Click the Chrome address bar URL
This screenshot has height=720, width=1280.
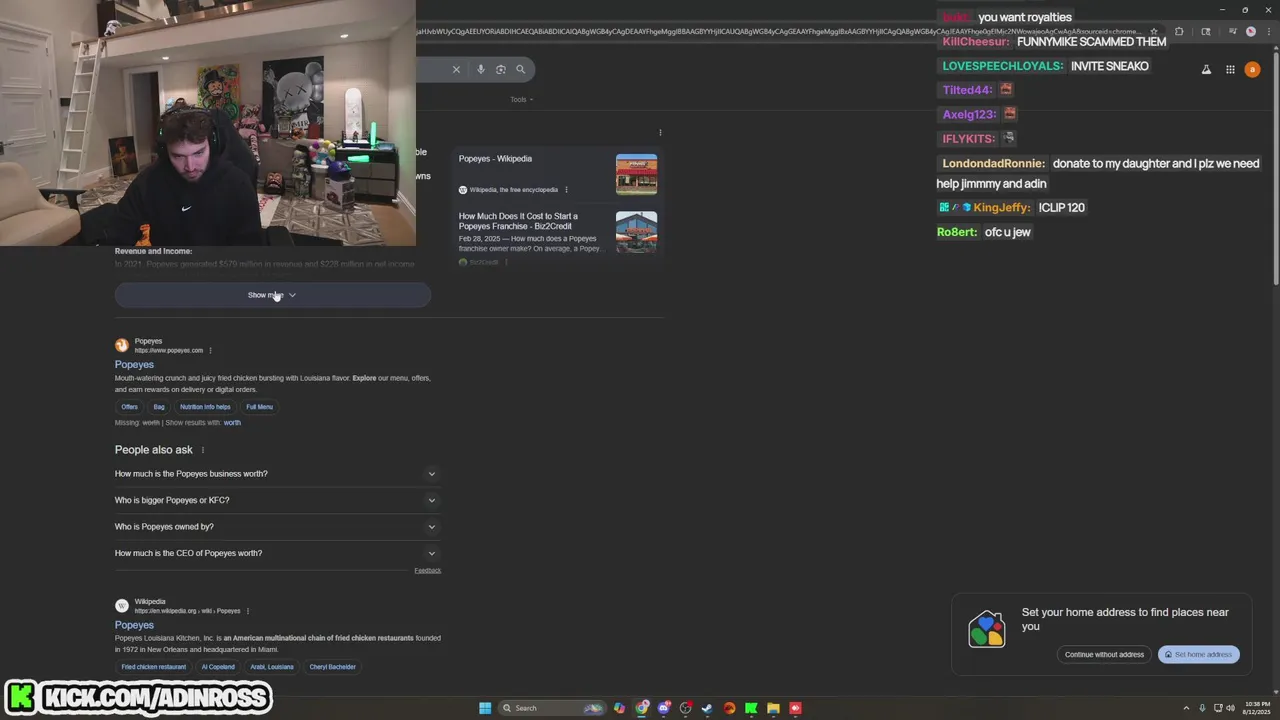pos(780,31)
